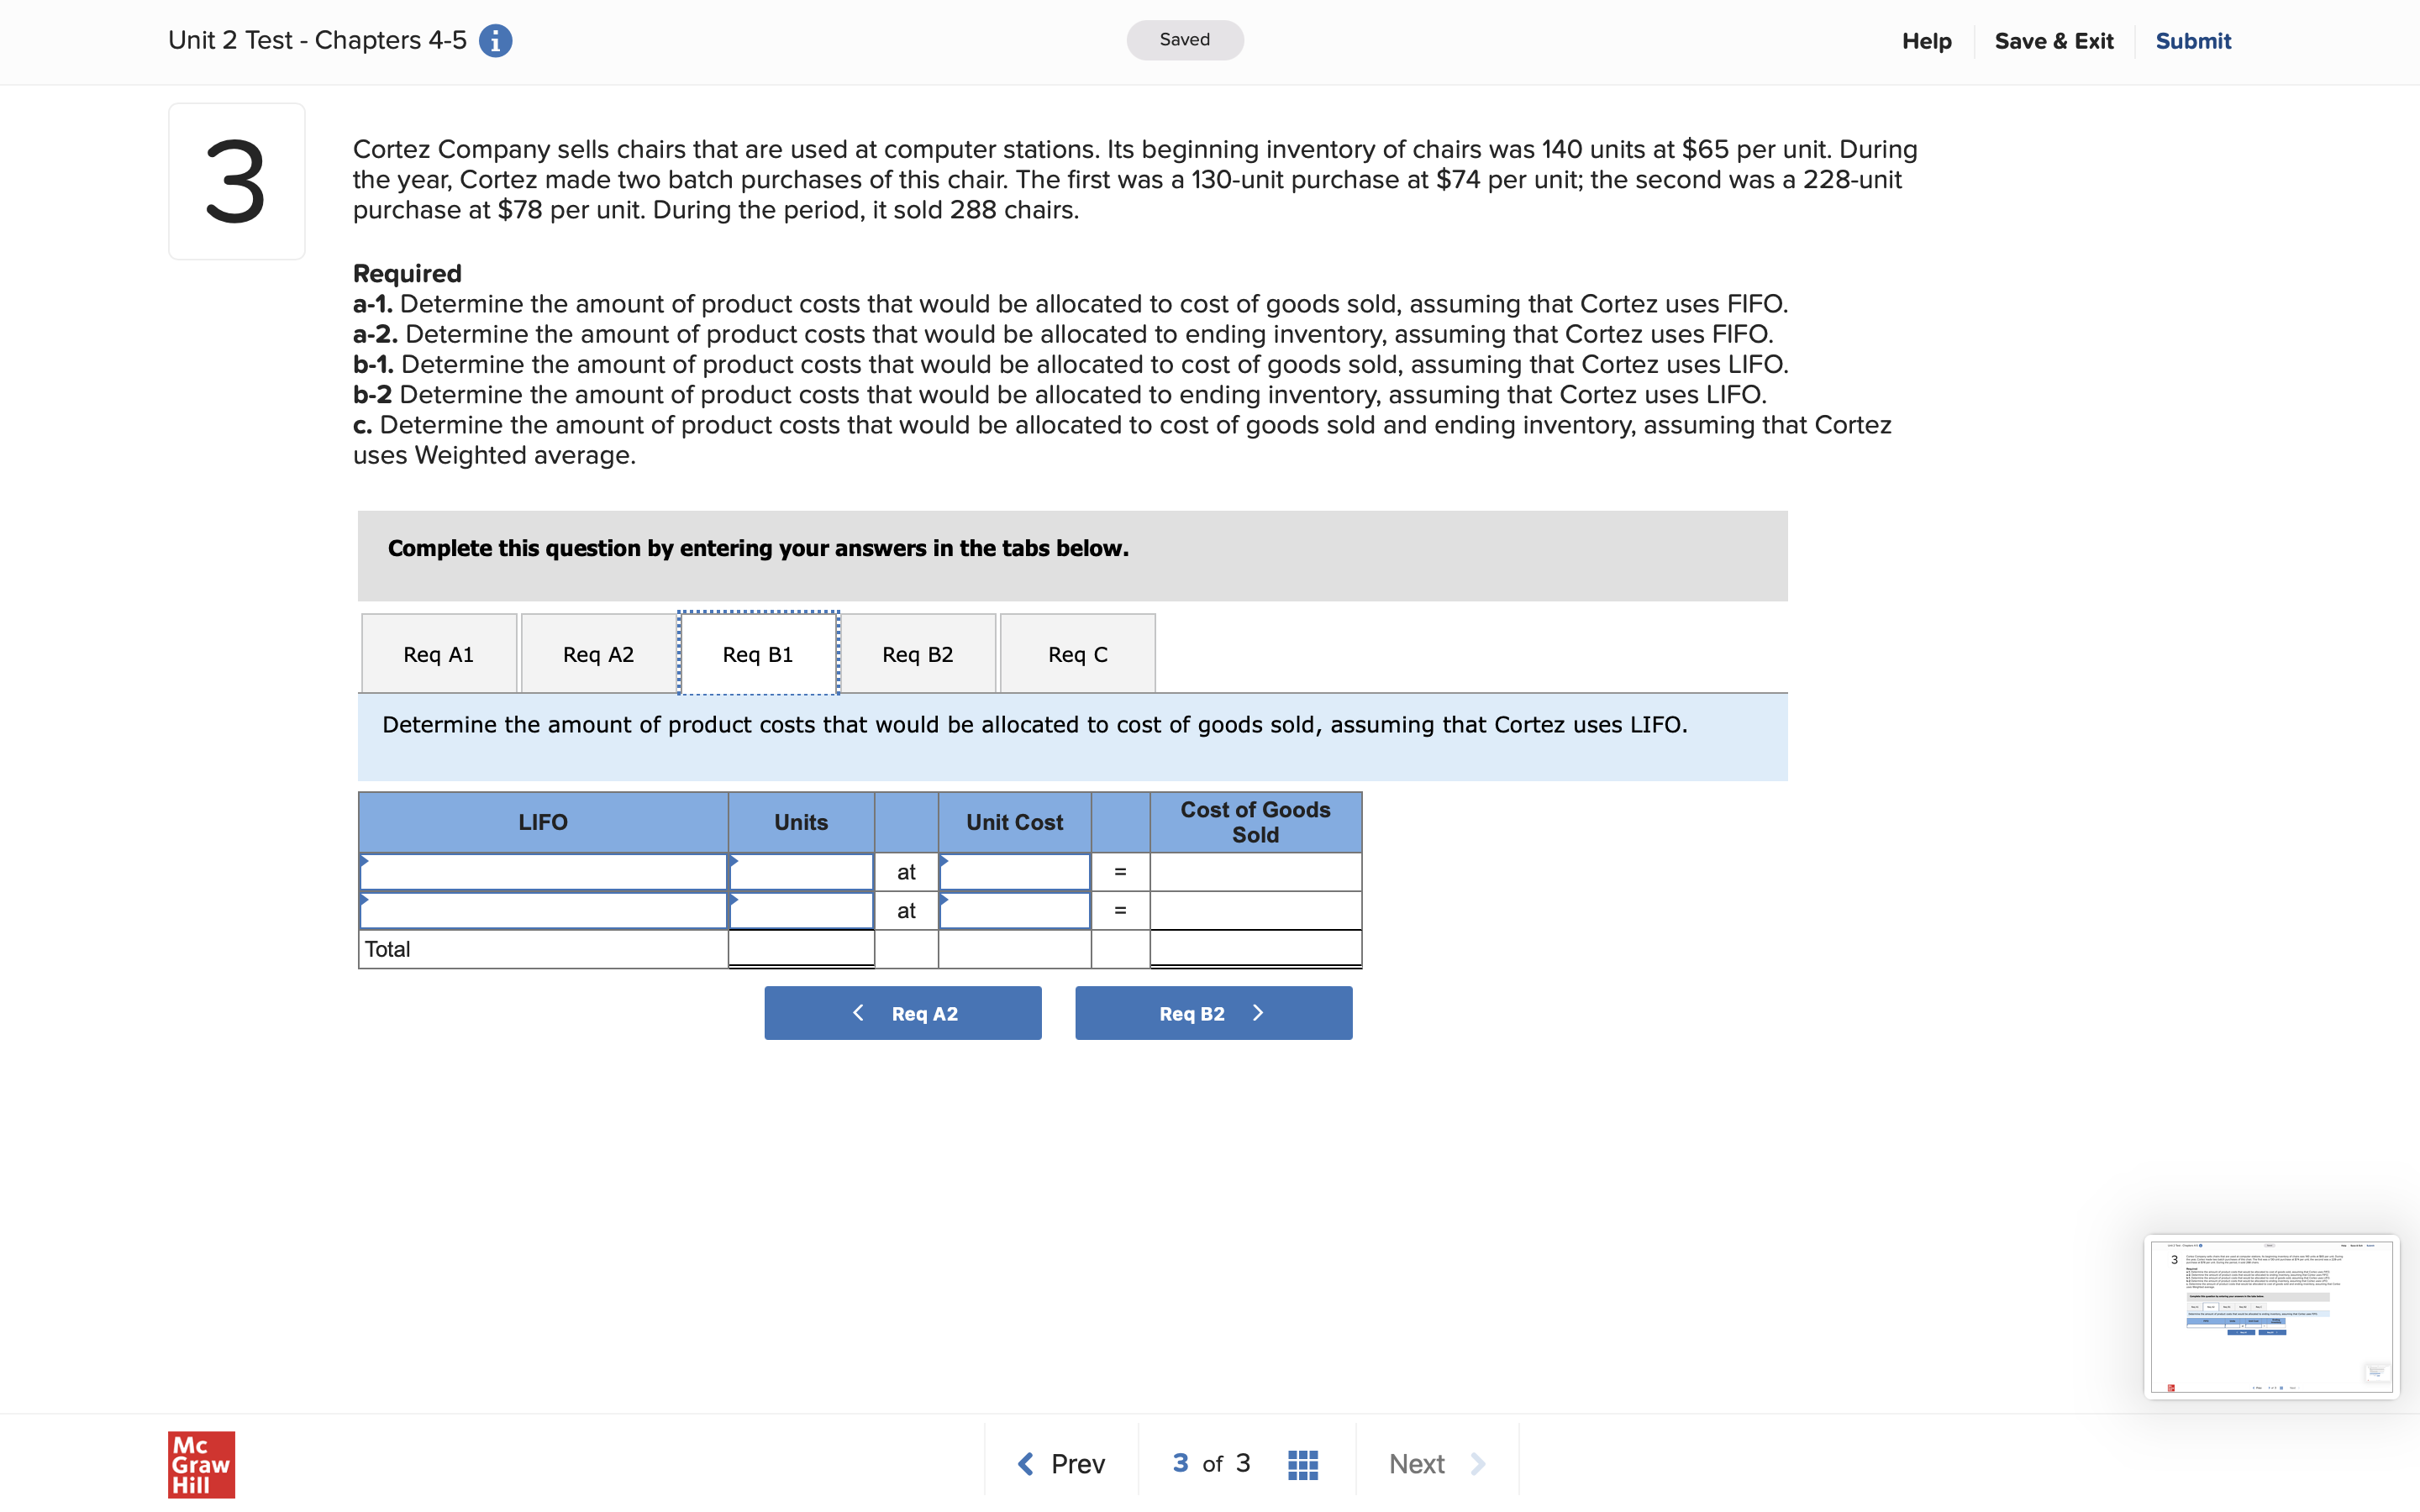Click the Req A2 back button chevron
Screen dimensions: 2420x1512
[858, 1013]
